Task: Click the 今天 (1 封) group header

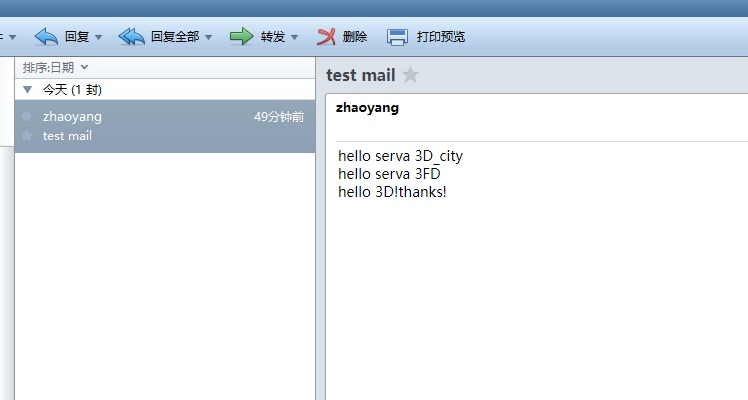Action: 165,90
